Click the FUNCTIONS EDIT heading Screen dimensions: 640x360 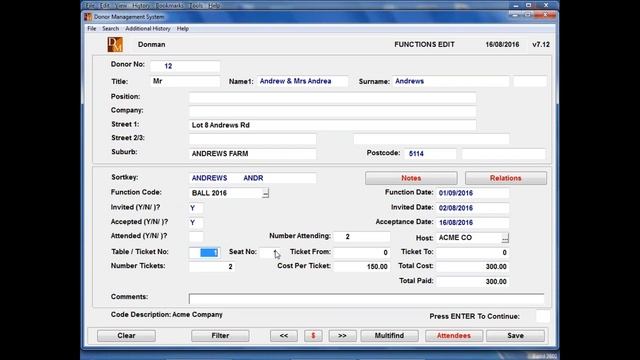pos(424,44)
